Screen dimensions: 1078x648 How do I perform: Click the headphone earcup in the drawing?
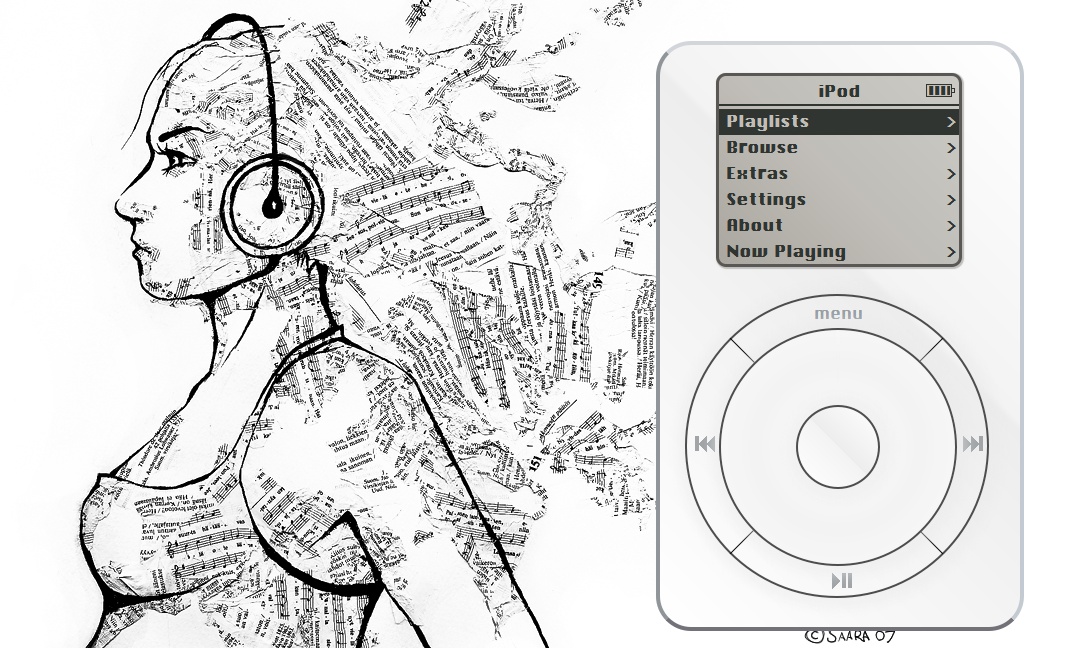point(272,205)
